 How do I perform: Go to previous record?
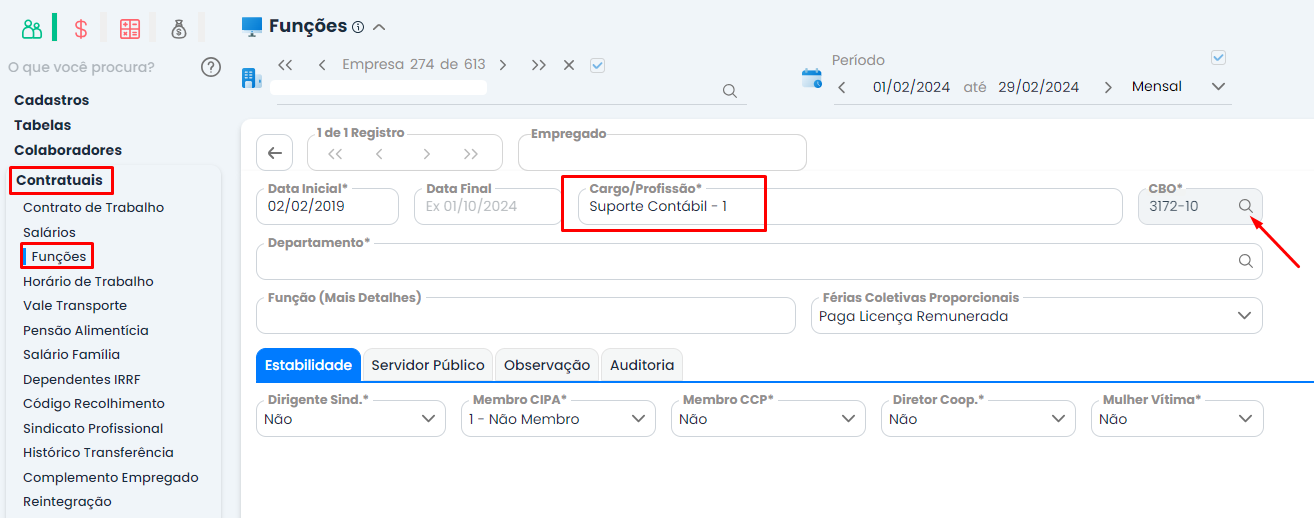pyautogui.click(x=380, y=154)
